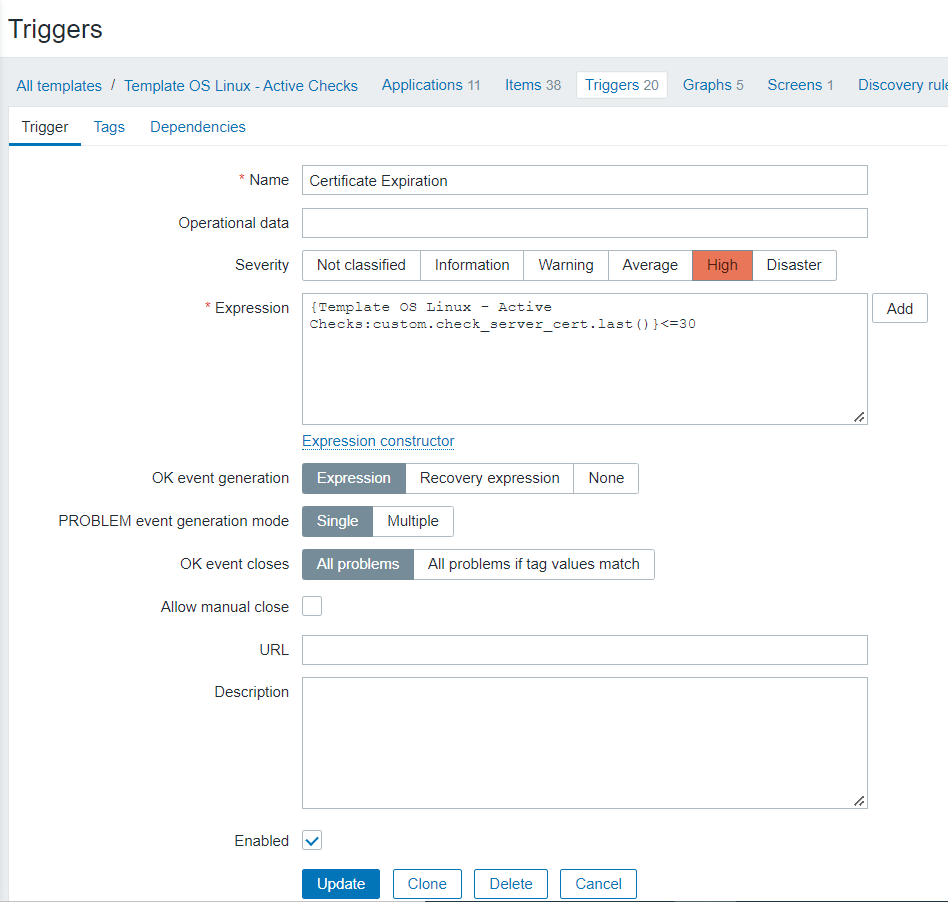Image resolution: width=948 pixels, height=902 pixels.
Task: Clone the Certificate Expiration trigger
Action: [427, 884]
